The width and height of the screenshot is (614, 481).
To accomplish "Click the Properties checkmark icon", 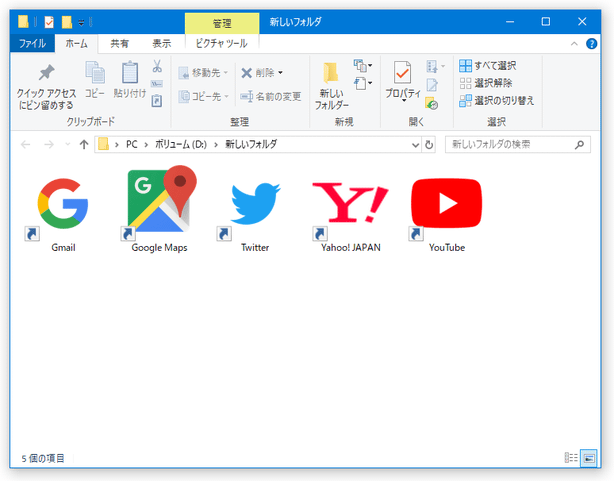I will 403,73.
